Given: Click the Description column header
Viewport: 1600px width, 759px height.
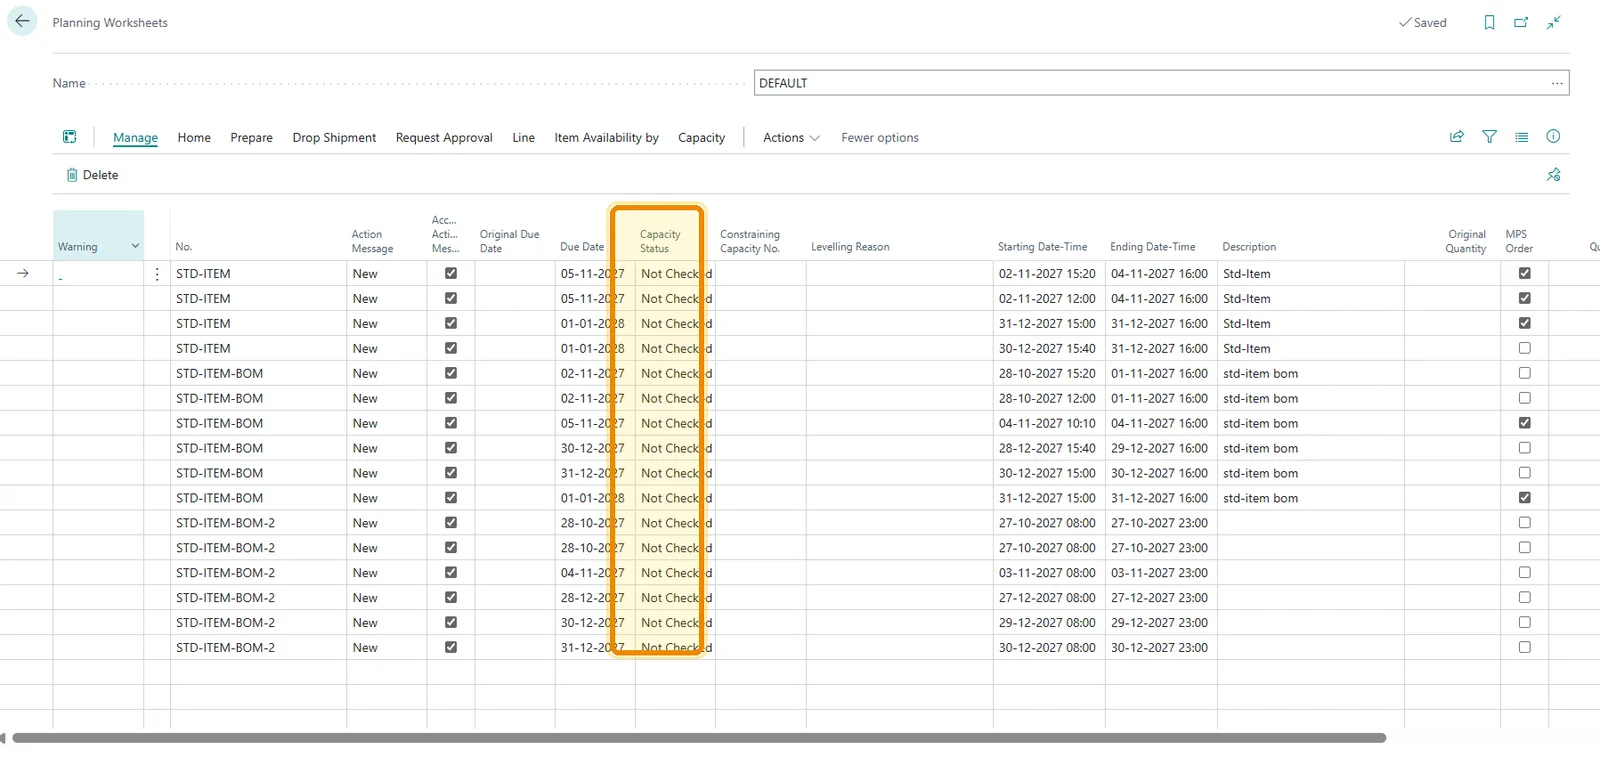Looking at the screenshot, I should click(1249, 247).
